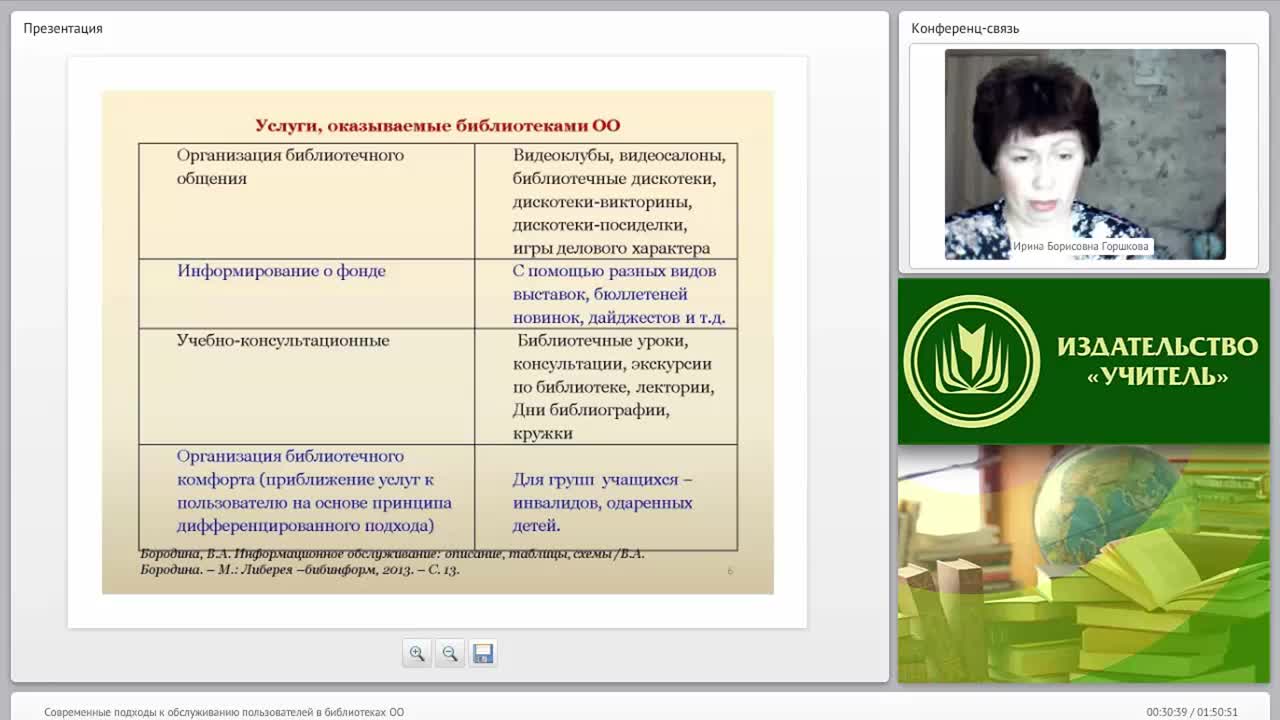Click the speaker name label Ирина Борисовна Горшкова
Image resolution: width=1280 pixels, height=720 pixels.
1081,246
